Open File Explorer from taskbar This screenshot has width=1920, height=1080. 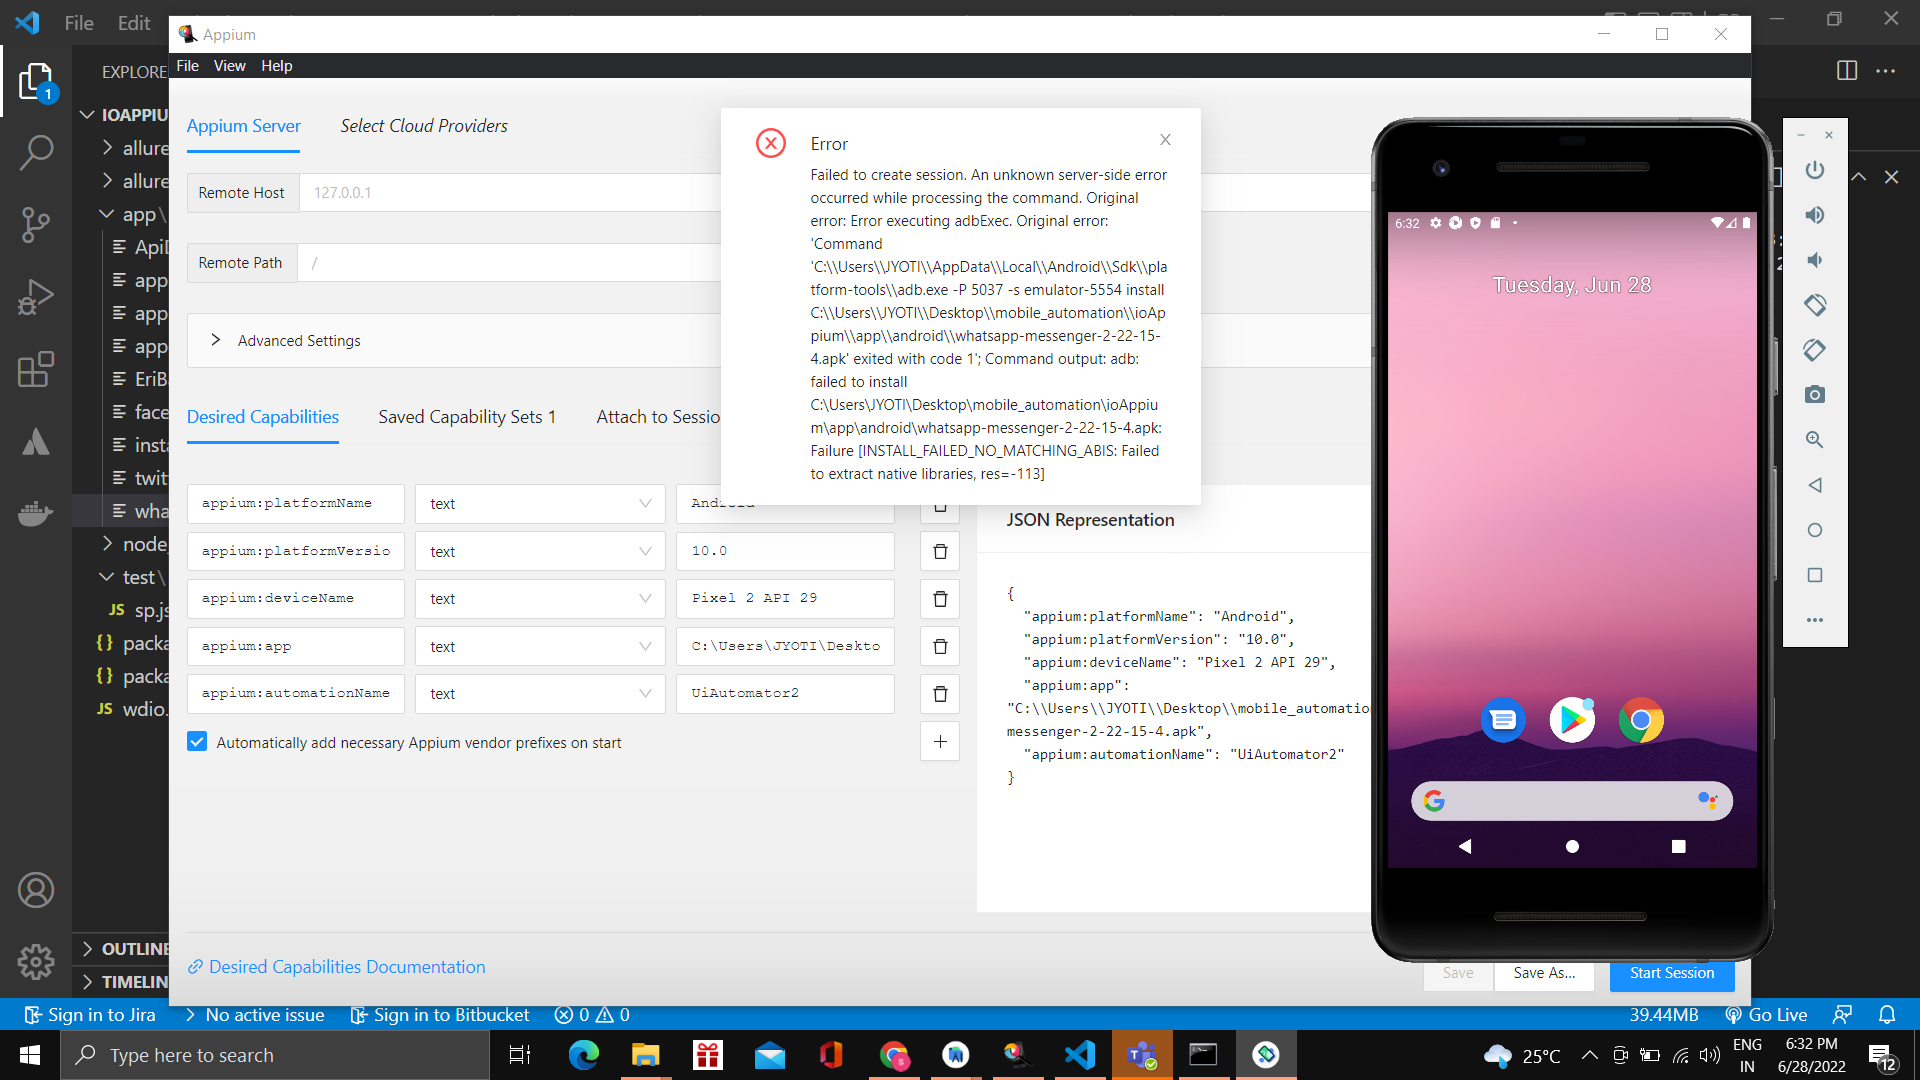coord(645,1055)
